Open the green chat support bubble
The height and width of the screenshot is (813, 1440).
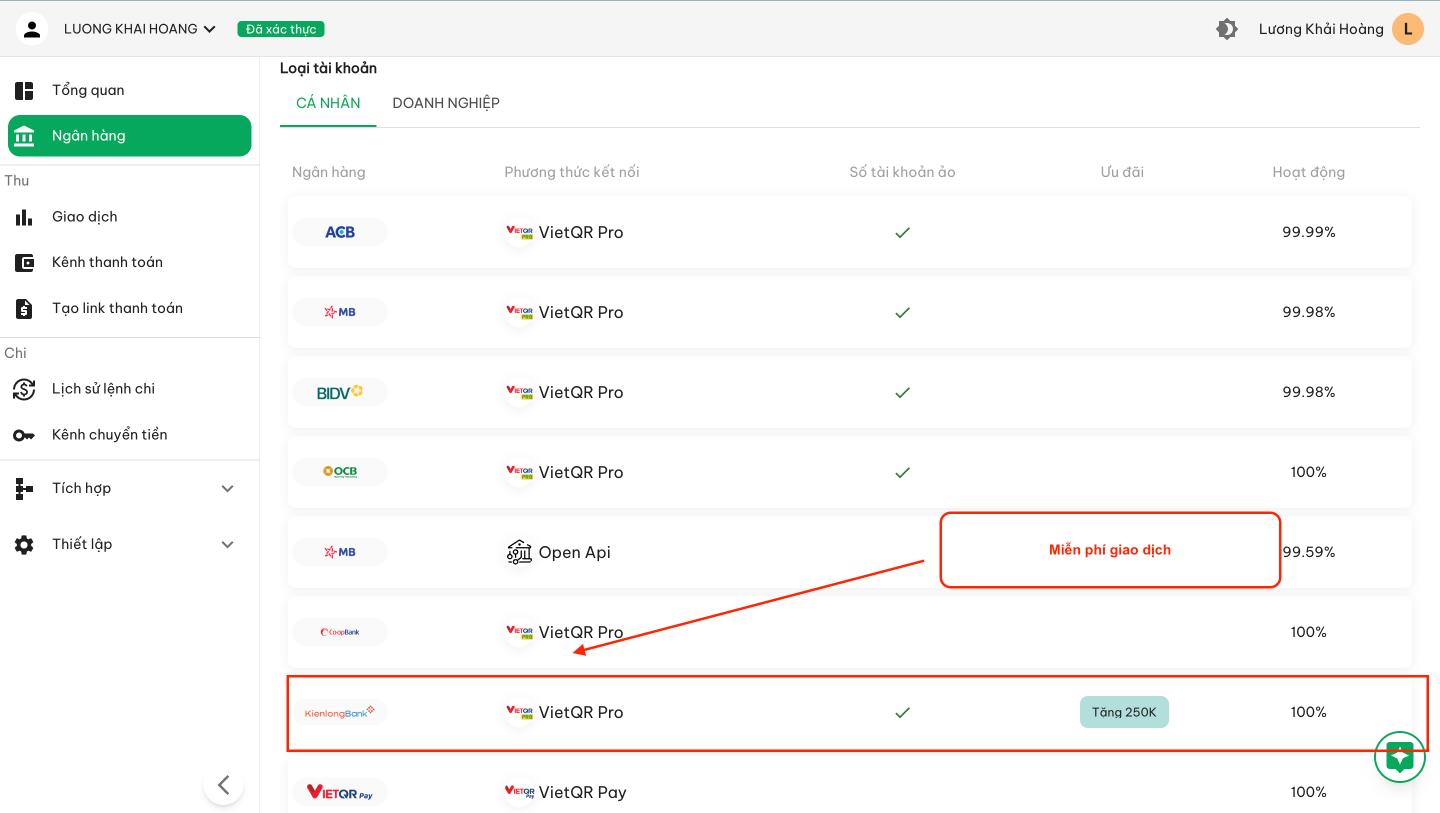(1399, 757)
